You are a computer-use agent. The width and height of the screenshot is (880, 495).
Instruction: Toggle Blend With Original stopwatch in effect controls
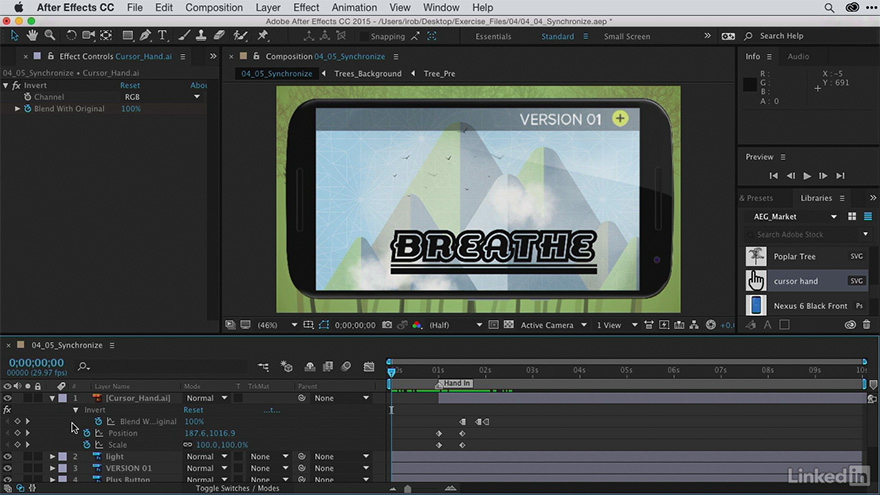tap(28, 109)
